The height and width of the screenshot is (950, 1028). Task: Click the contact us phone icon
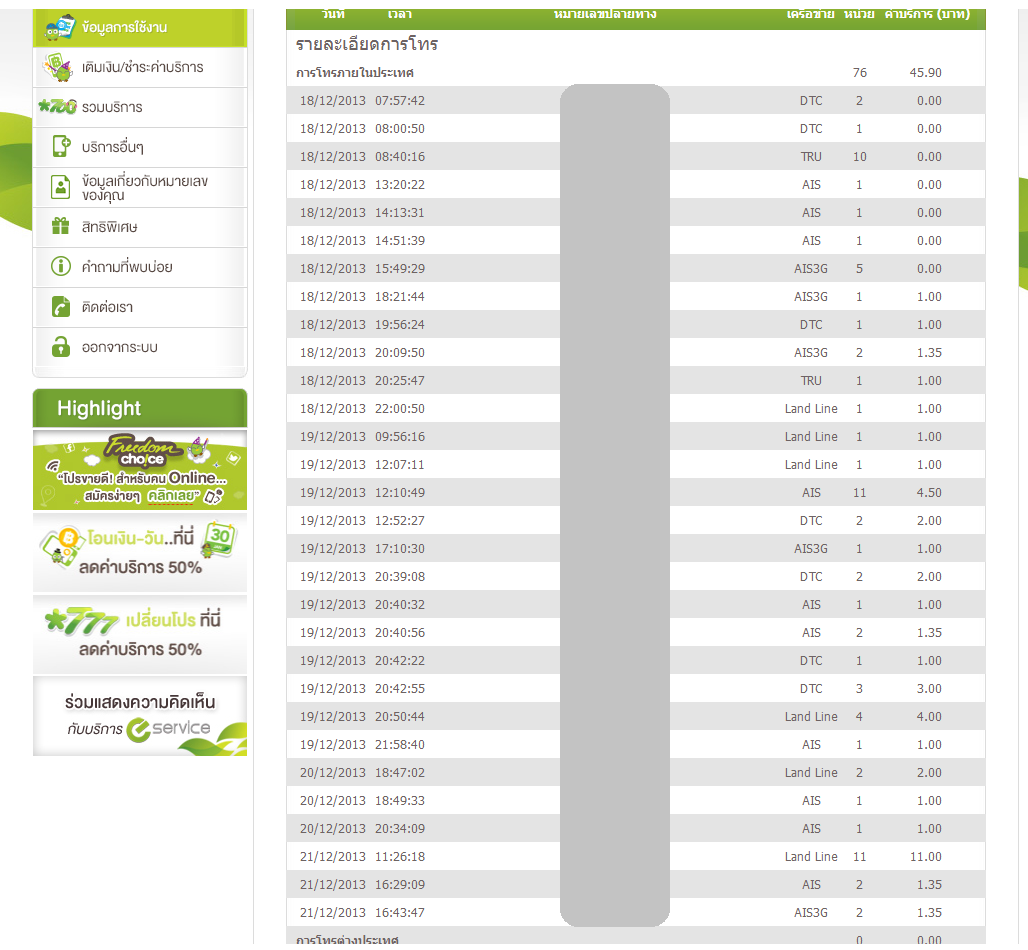[61, 306]
